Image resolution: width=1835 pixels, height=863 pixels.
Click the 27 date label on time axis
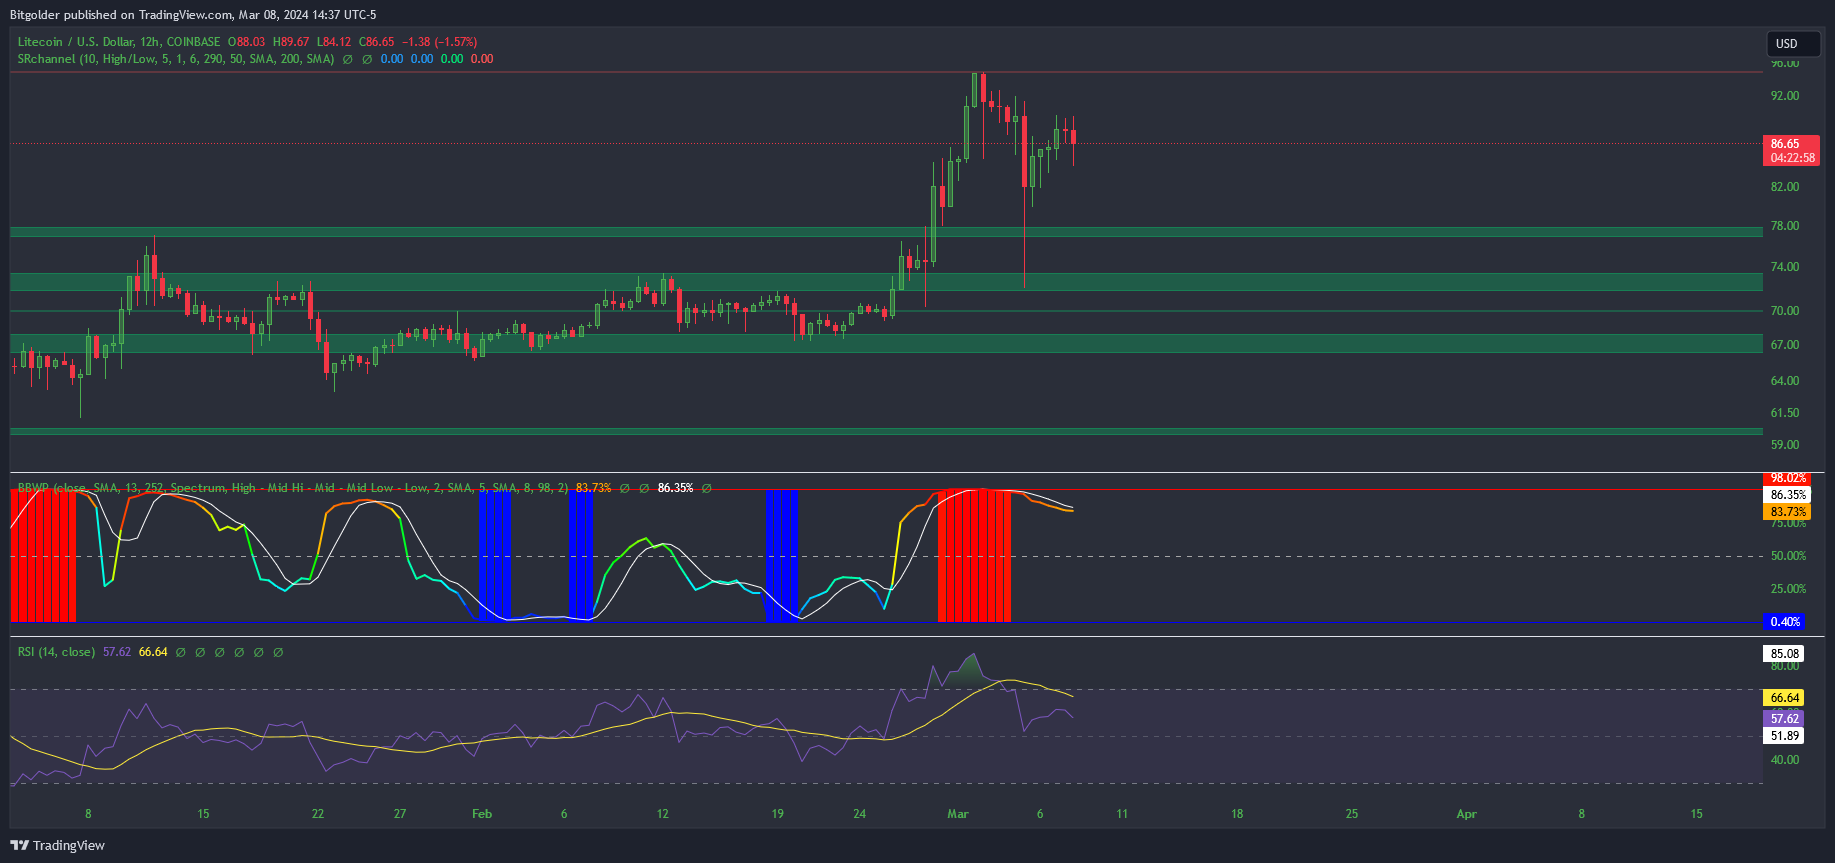[x=400, y=814]
